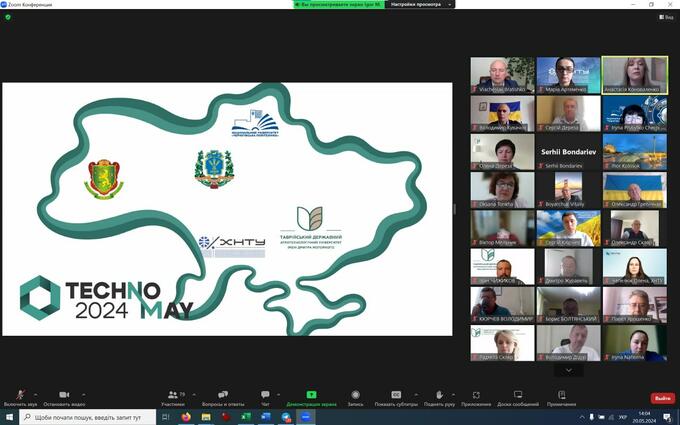This screenshot has height=425, width=680.
Task: Select Ihor Kozlouk landscape tile
Action: click(635, 152)
